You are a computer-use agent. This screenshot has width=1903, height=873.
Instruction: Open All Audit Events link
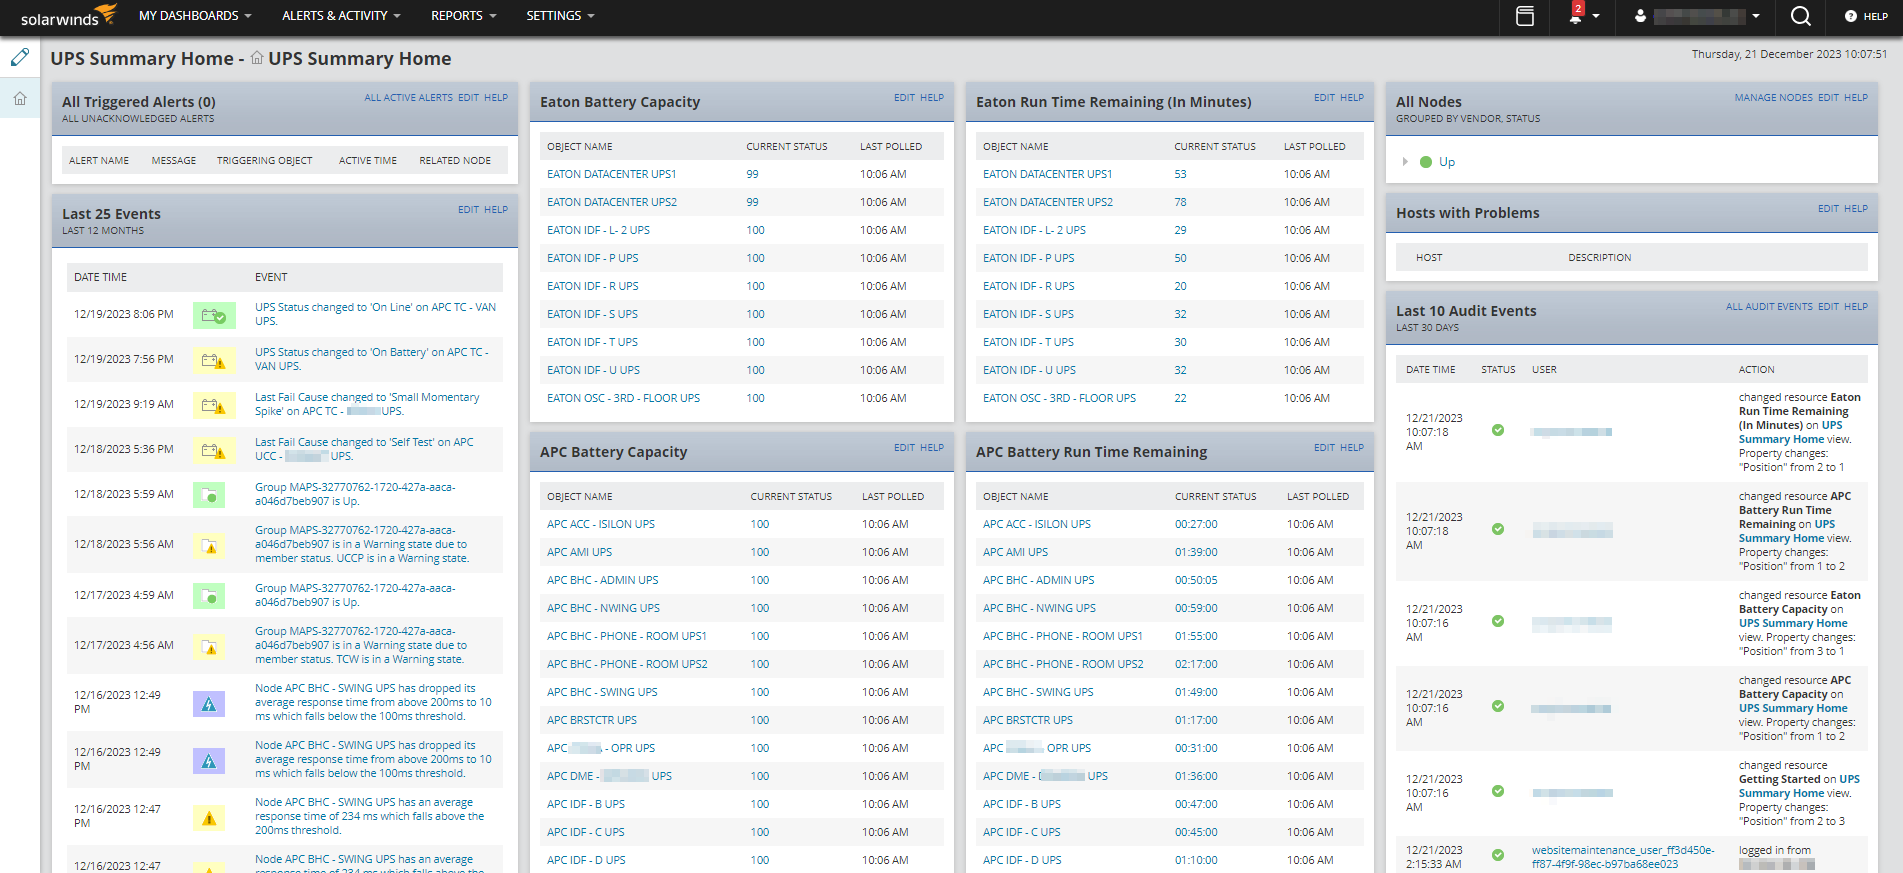point(1769,307)
